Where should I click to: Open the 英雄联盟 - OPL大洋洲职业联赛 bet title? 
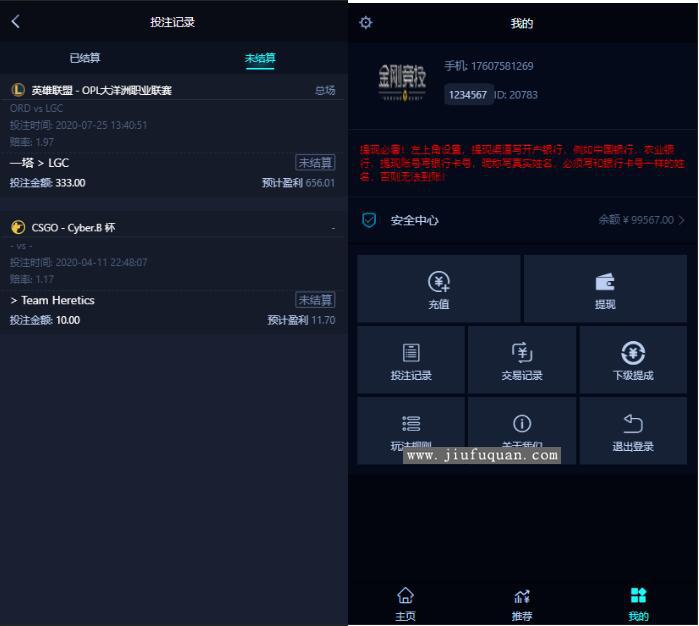click(x=101, y=91)
